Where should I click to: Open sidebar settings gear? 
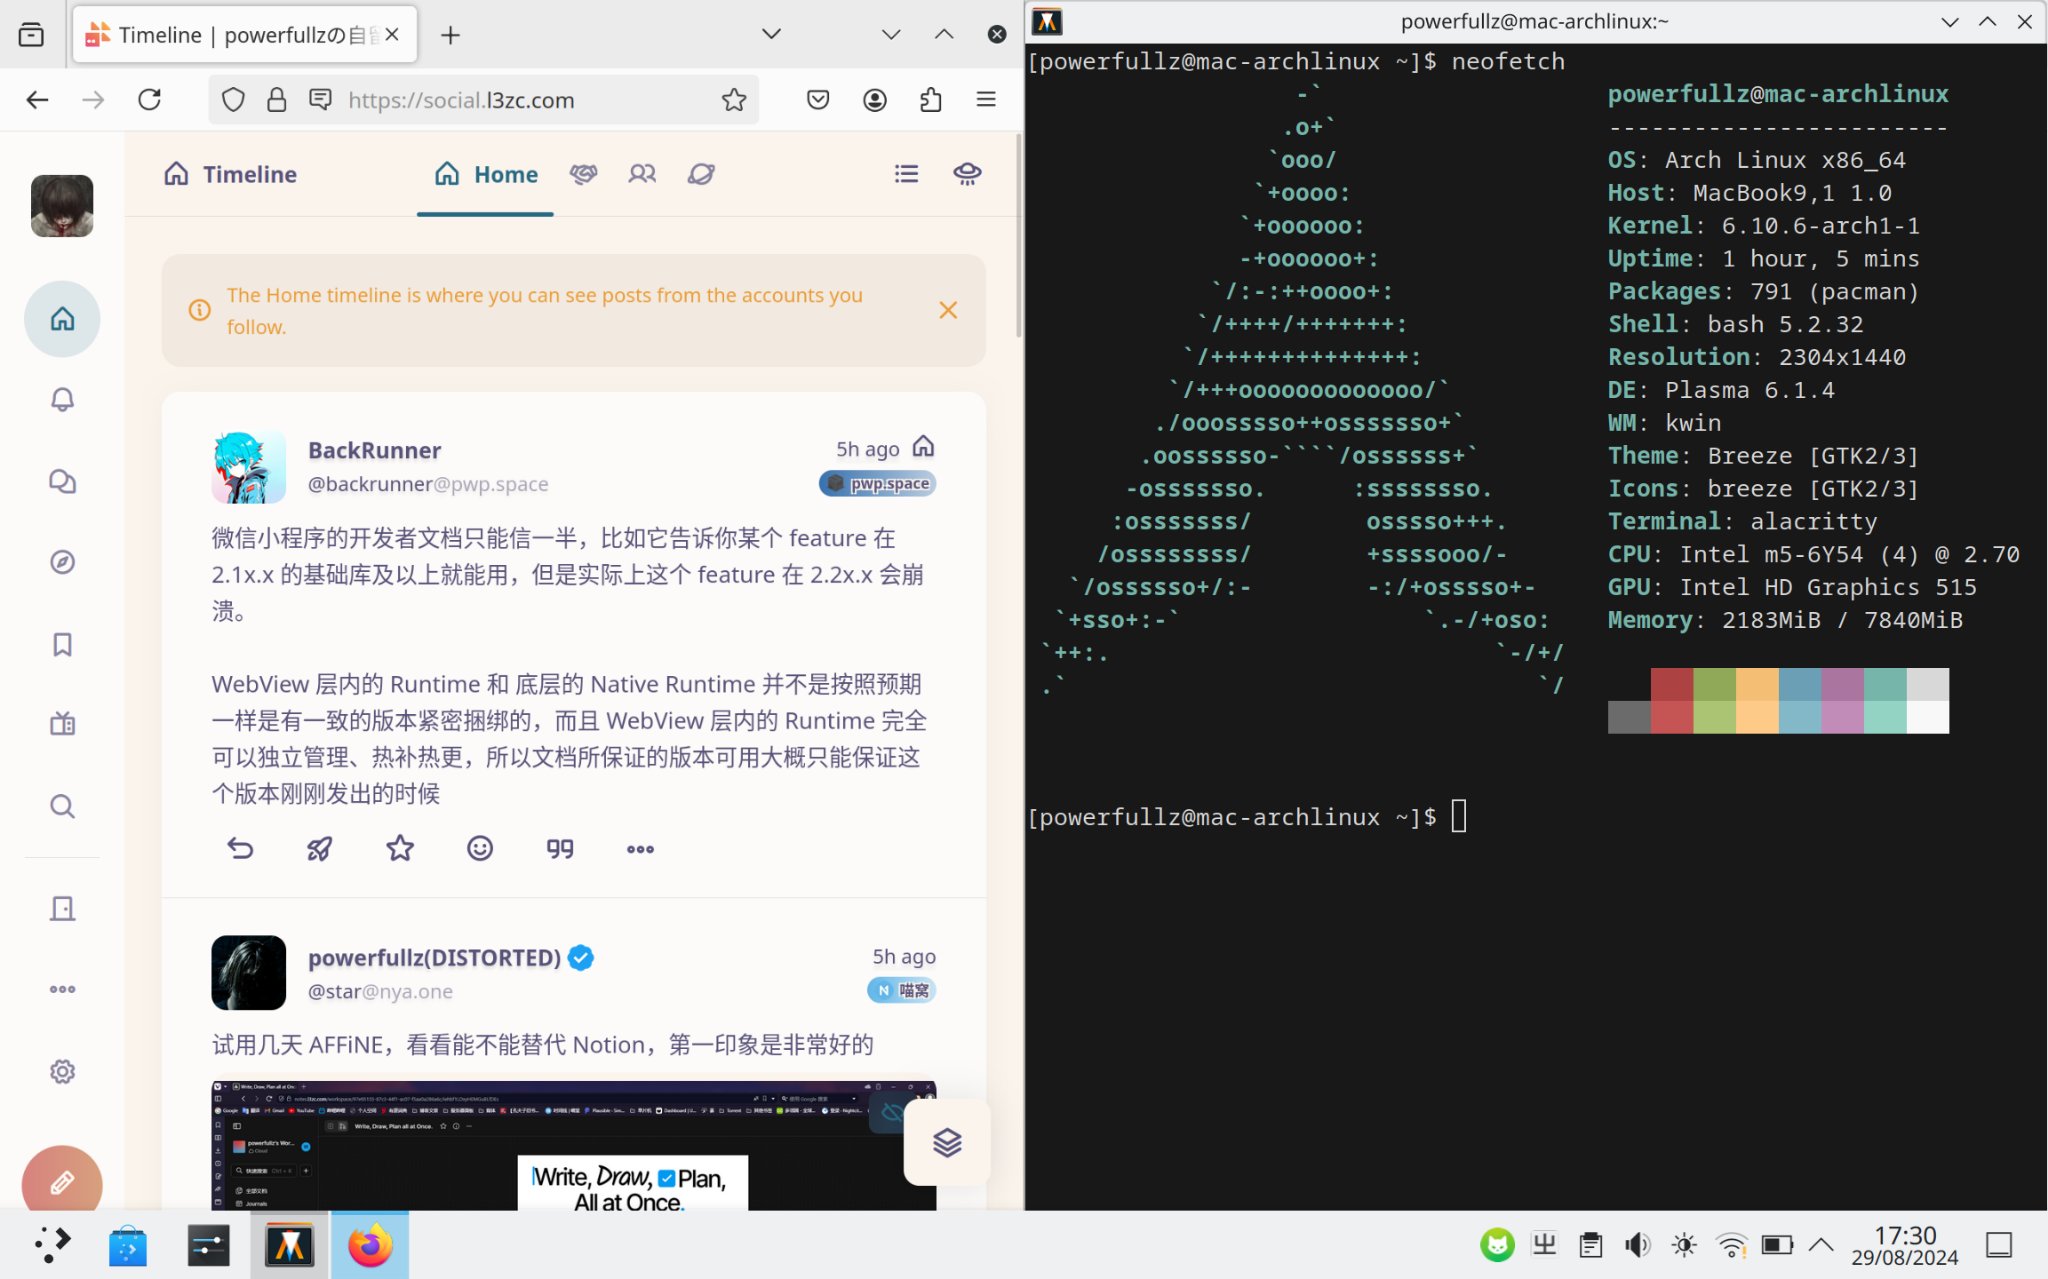tap(62, 1072)
